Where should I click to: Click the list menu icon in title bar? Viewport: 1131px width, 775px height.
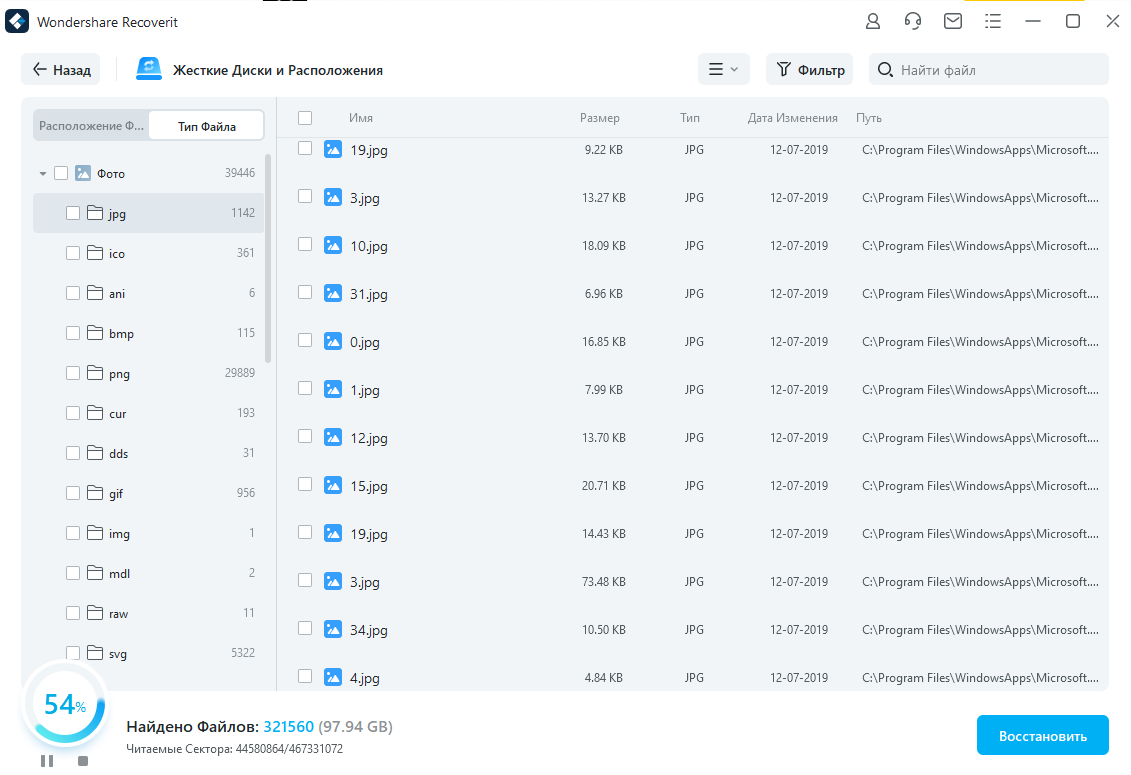tap(992, 21)
